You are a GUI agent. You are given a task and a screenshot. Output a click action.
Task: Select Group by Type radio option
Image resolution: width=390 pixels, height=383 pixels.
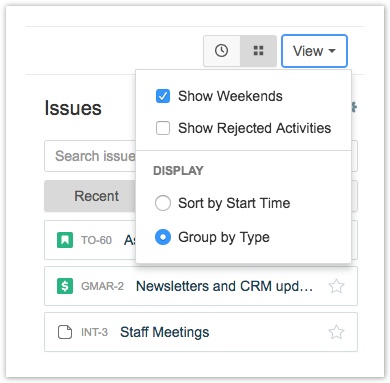[x=163, y=237]
